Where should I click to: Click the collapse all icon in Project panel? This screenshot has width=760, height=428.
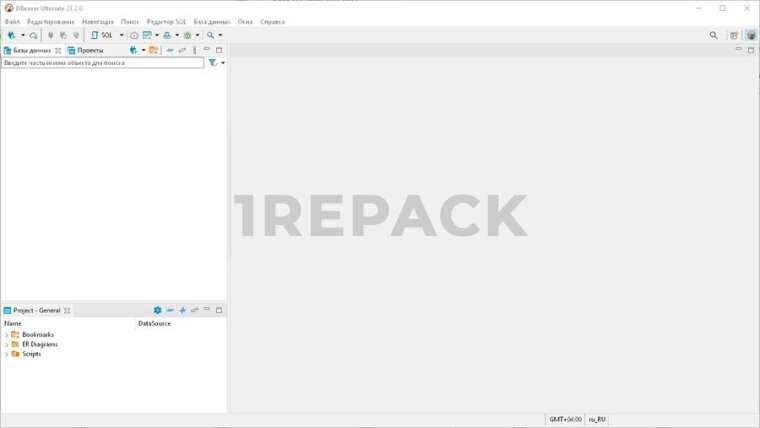click(170, 310)
